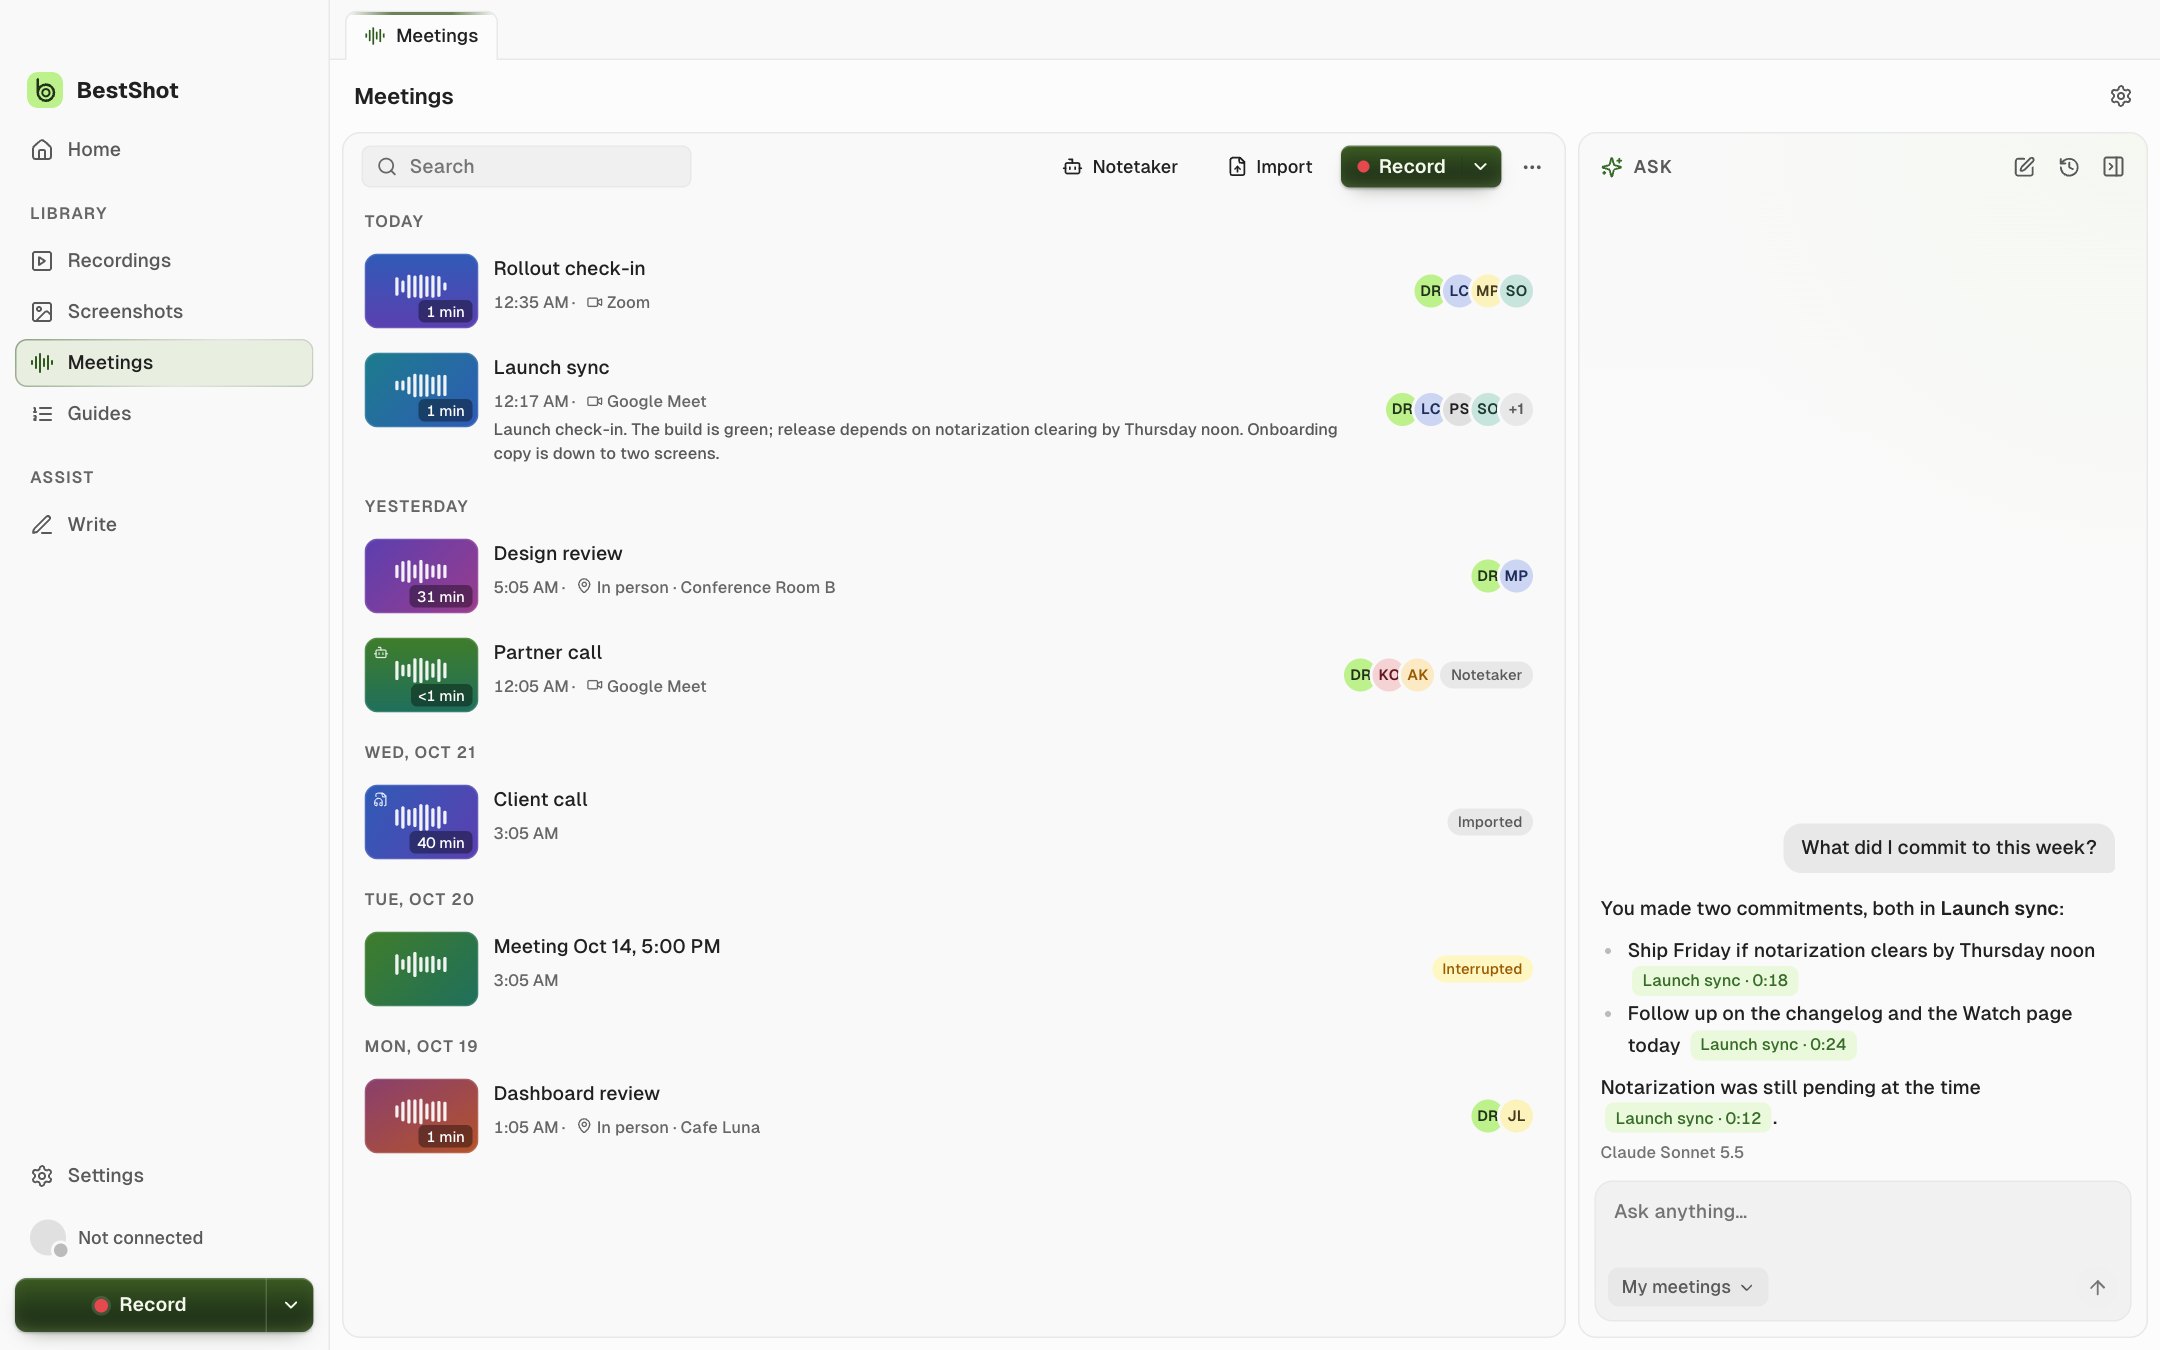Open the Dashboard review thumbnail

421,1116
